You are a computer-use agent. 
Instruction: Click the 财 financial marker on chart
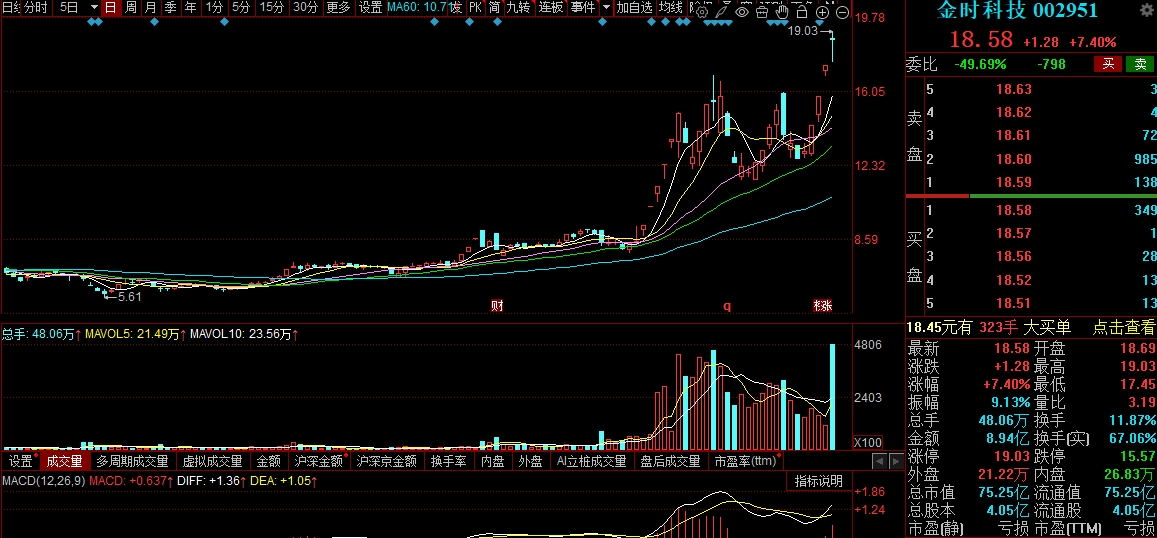[x=497, y=306]
